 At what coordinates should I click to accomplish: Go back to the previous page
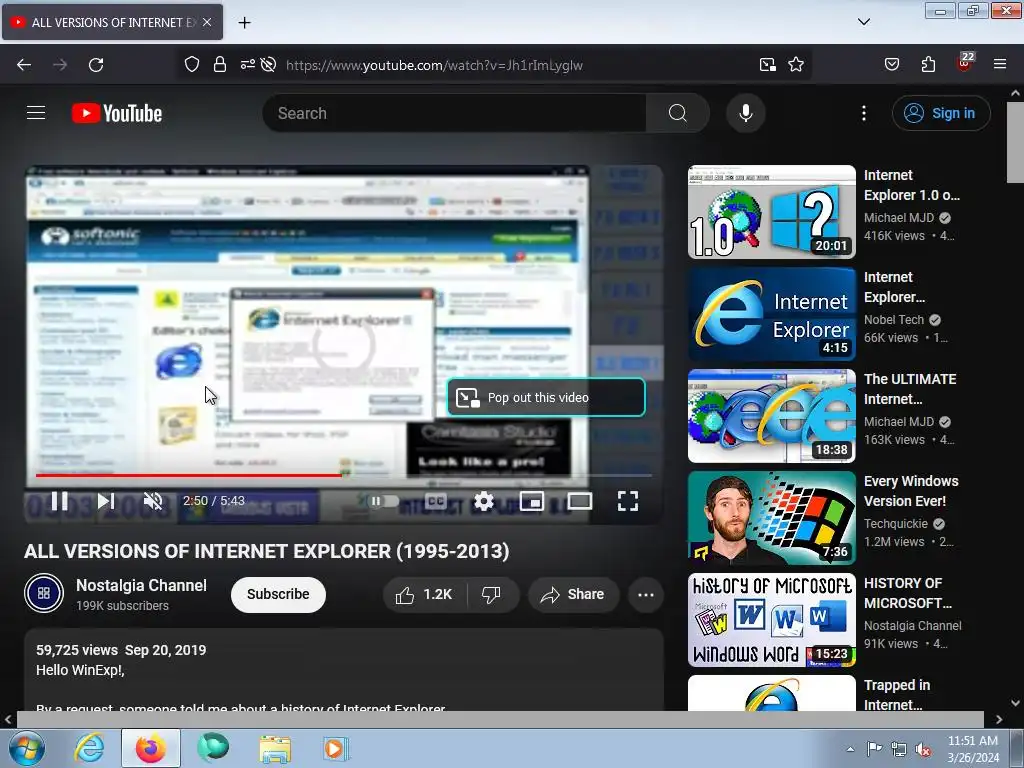point(24,65)
